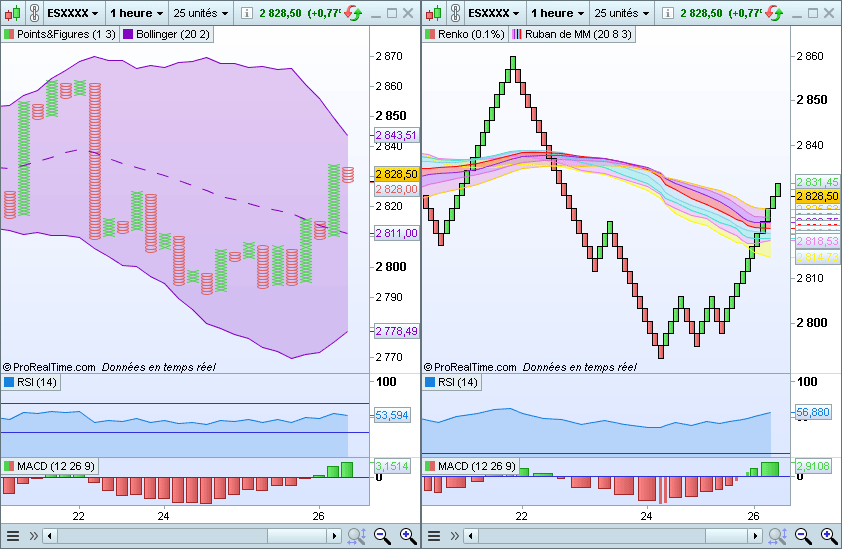Open the 1 heure timeframe dropdown in right chart

[x=557, y=14]
